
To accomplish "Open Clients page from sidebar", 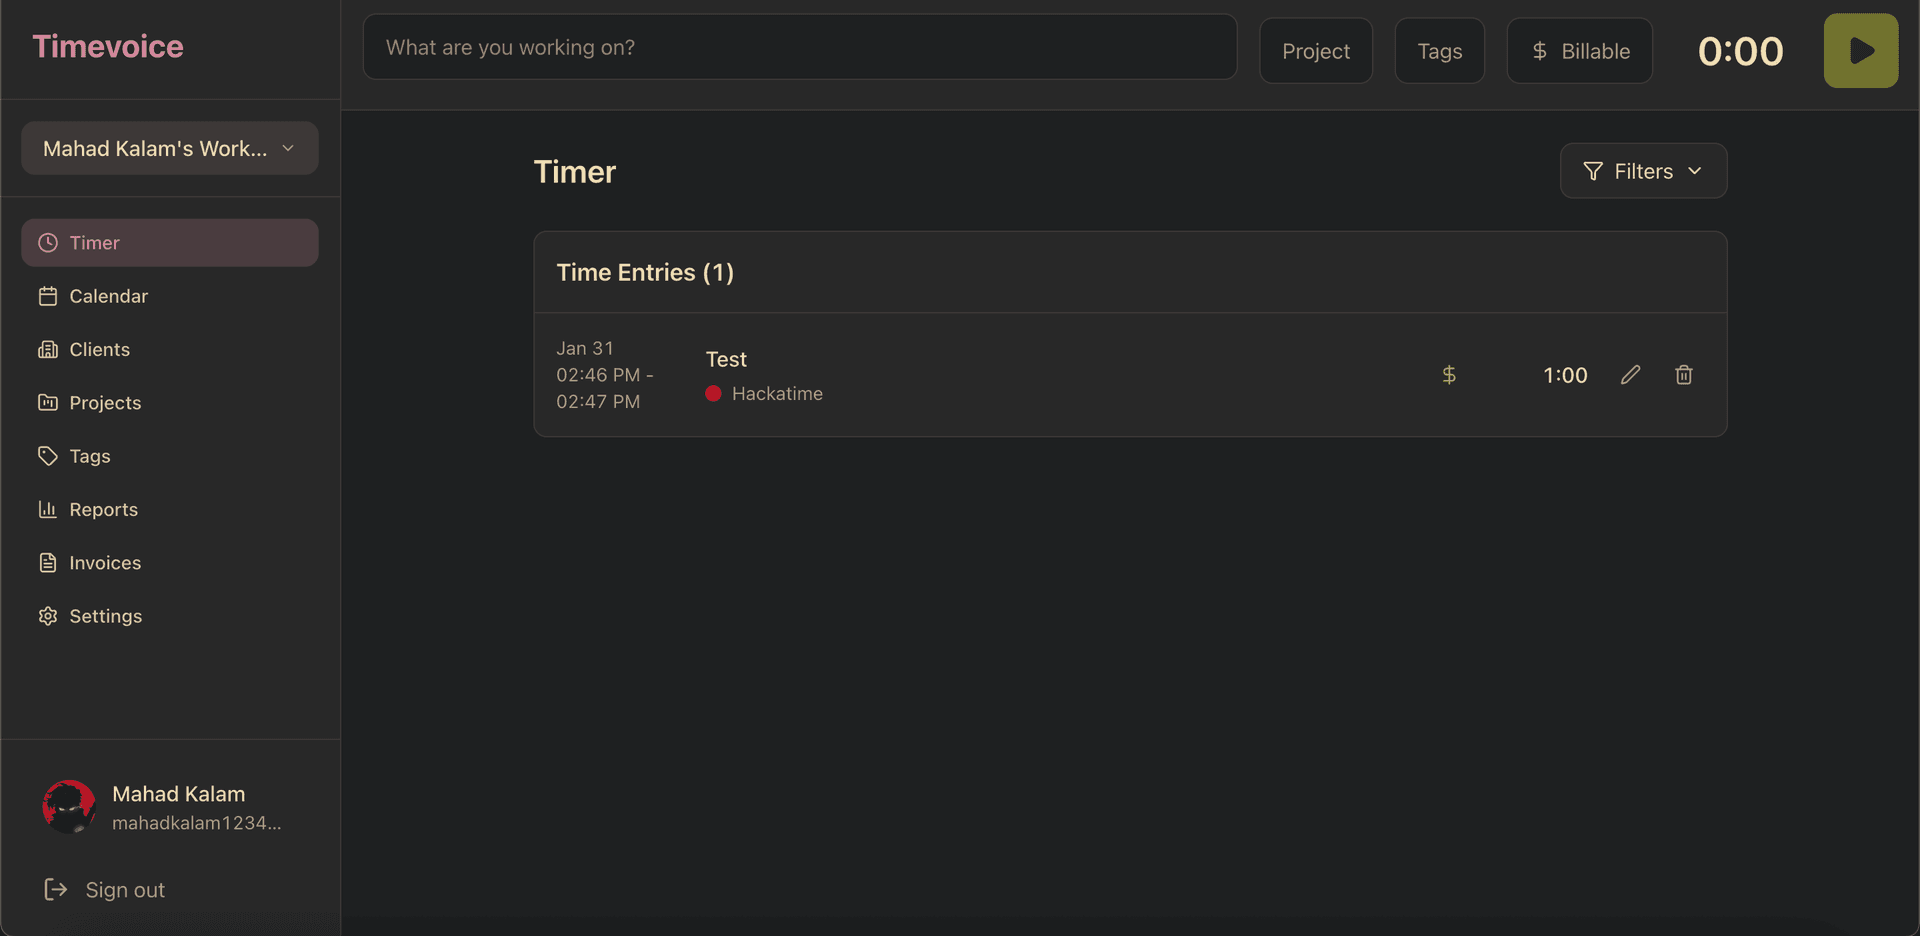I will (x=99, y=350).
